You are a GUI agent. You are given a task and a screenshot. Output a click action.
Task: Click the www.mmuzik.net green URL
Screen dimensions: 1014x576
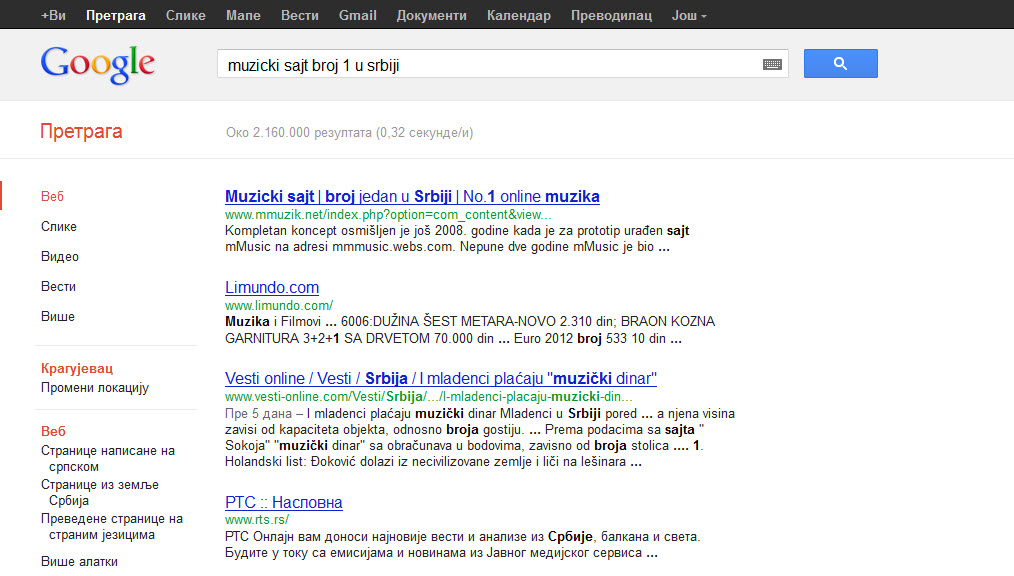tap(388, 215)
